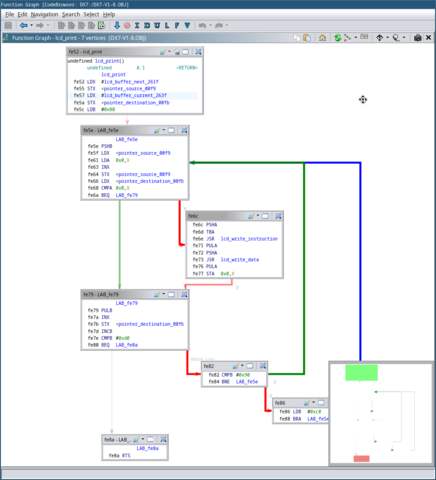Click the satellite overview green block

361,373
